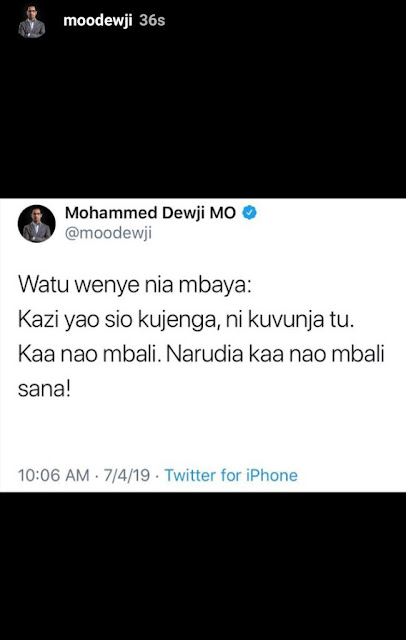Viewport: 406px width, 640px height.
Task: Open the Twitter for iPhone source link
Action: 231,475
